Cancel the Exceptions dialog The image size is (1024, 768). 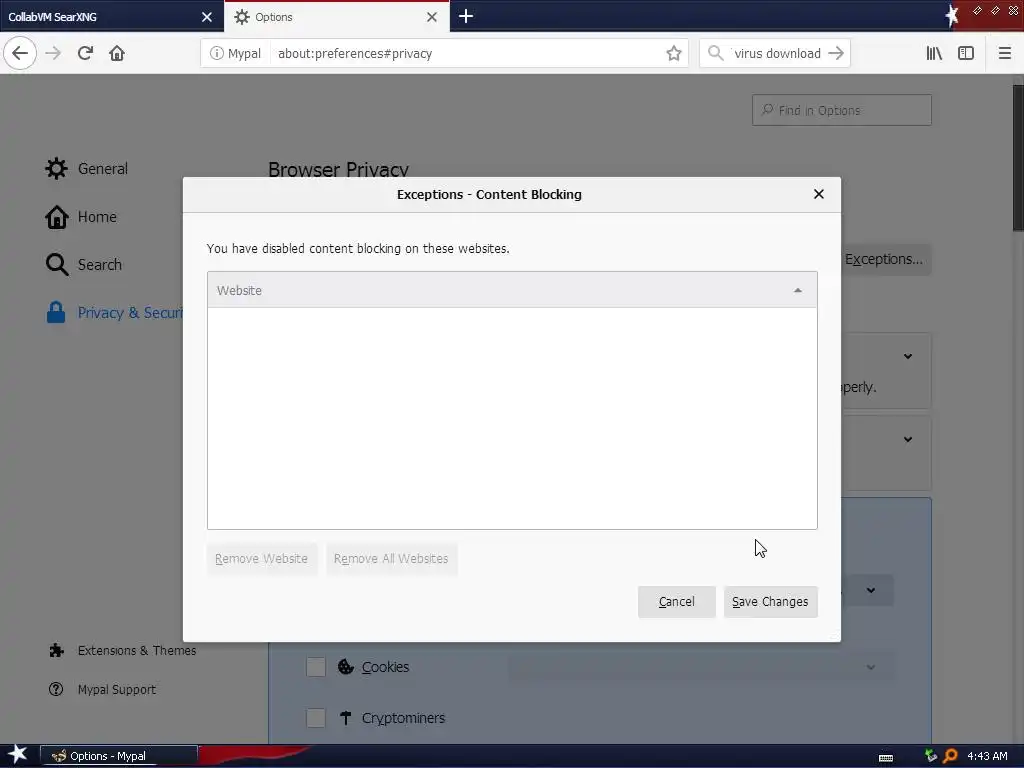[677, 601]
